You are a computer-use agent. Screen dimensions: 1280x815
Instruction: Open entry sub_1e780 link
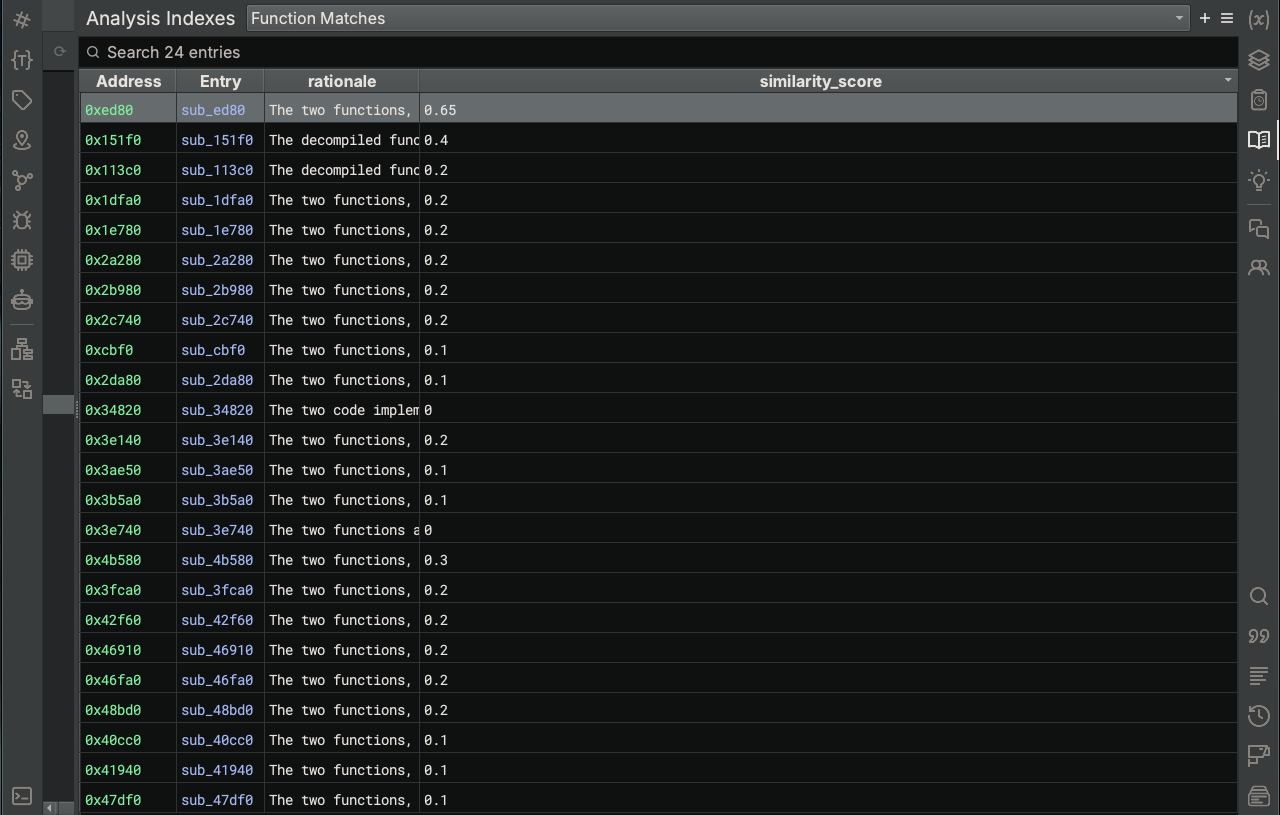(x=217, y=230)
